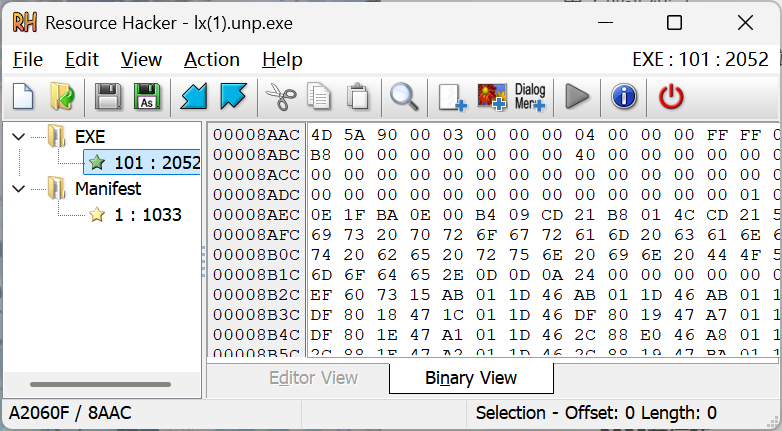Image resolution: width=782 pixels, height=431 pixels.
Task: Save the file with the floppy icon
Action: point(108,96)
